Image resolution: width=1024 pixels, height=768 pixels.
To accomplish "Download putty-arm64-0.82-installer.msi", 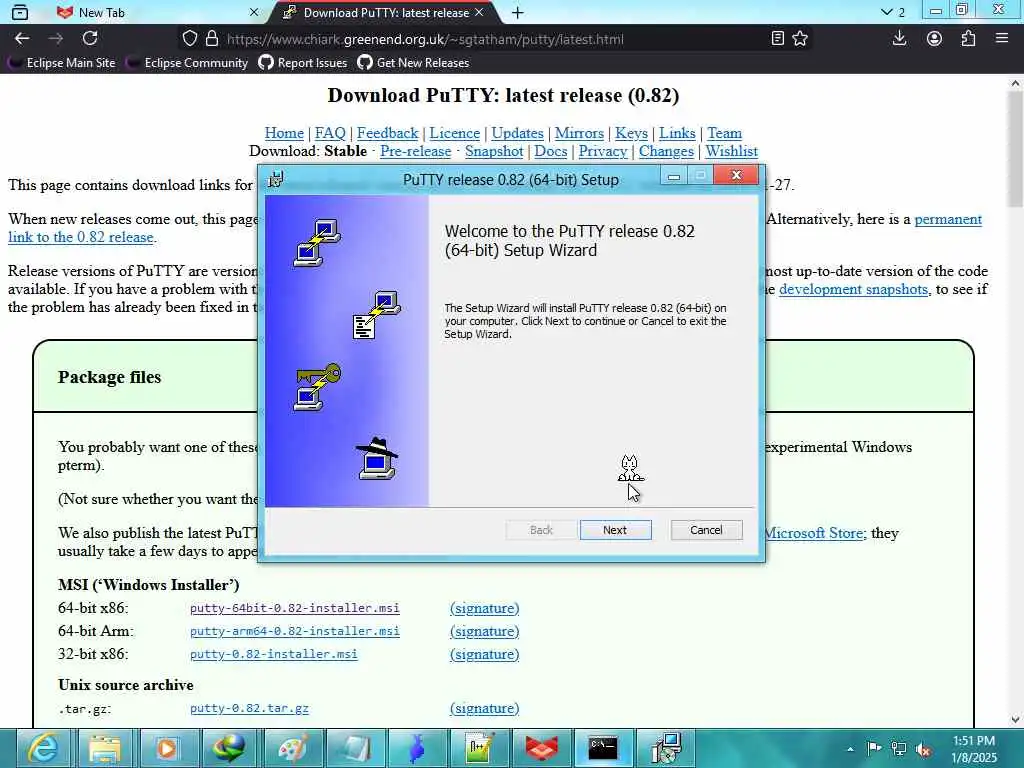I will 295,631.
